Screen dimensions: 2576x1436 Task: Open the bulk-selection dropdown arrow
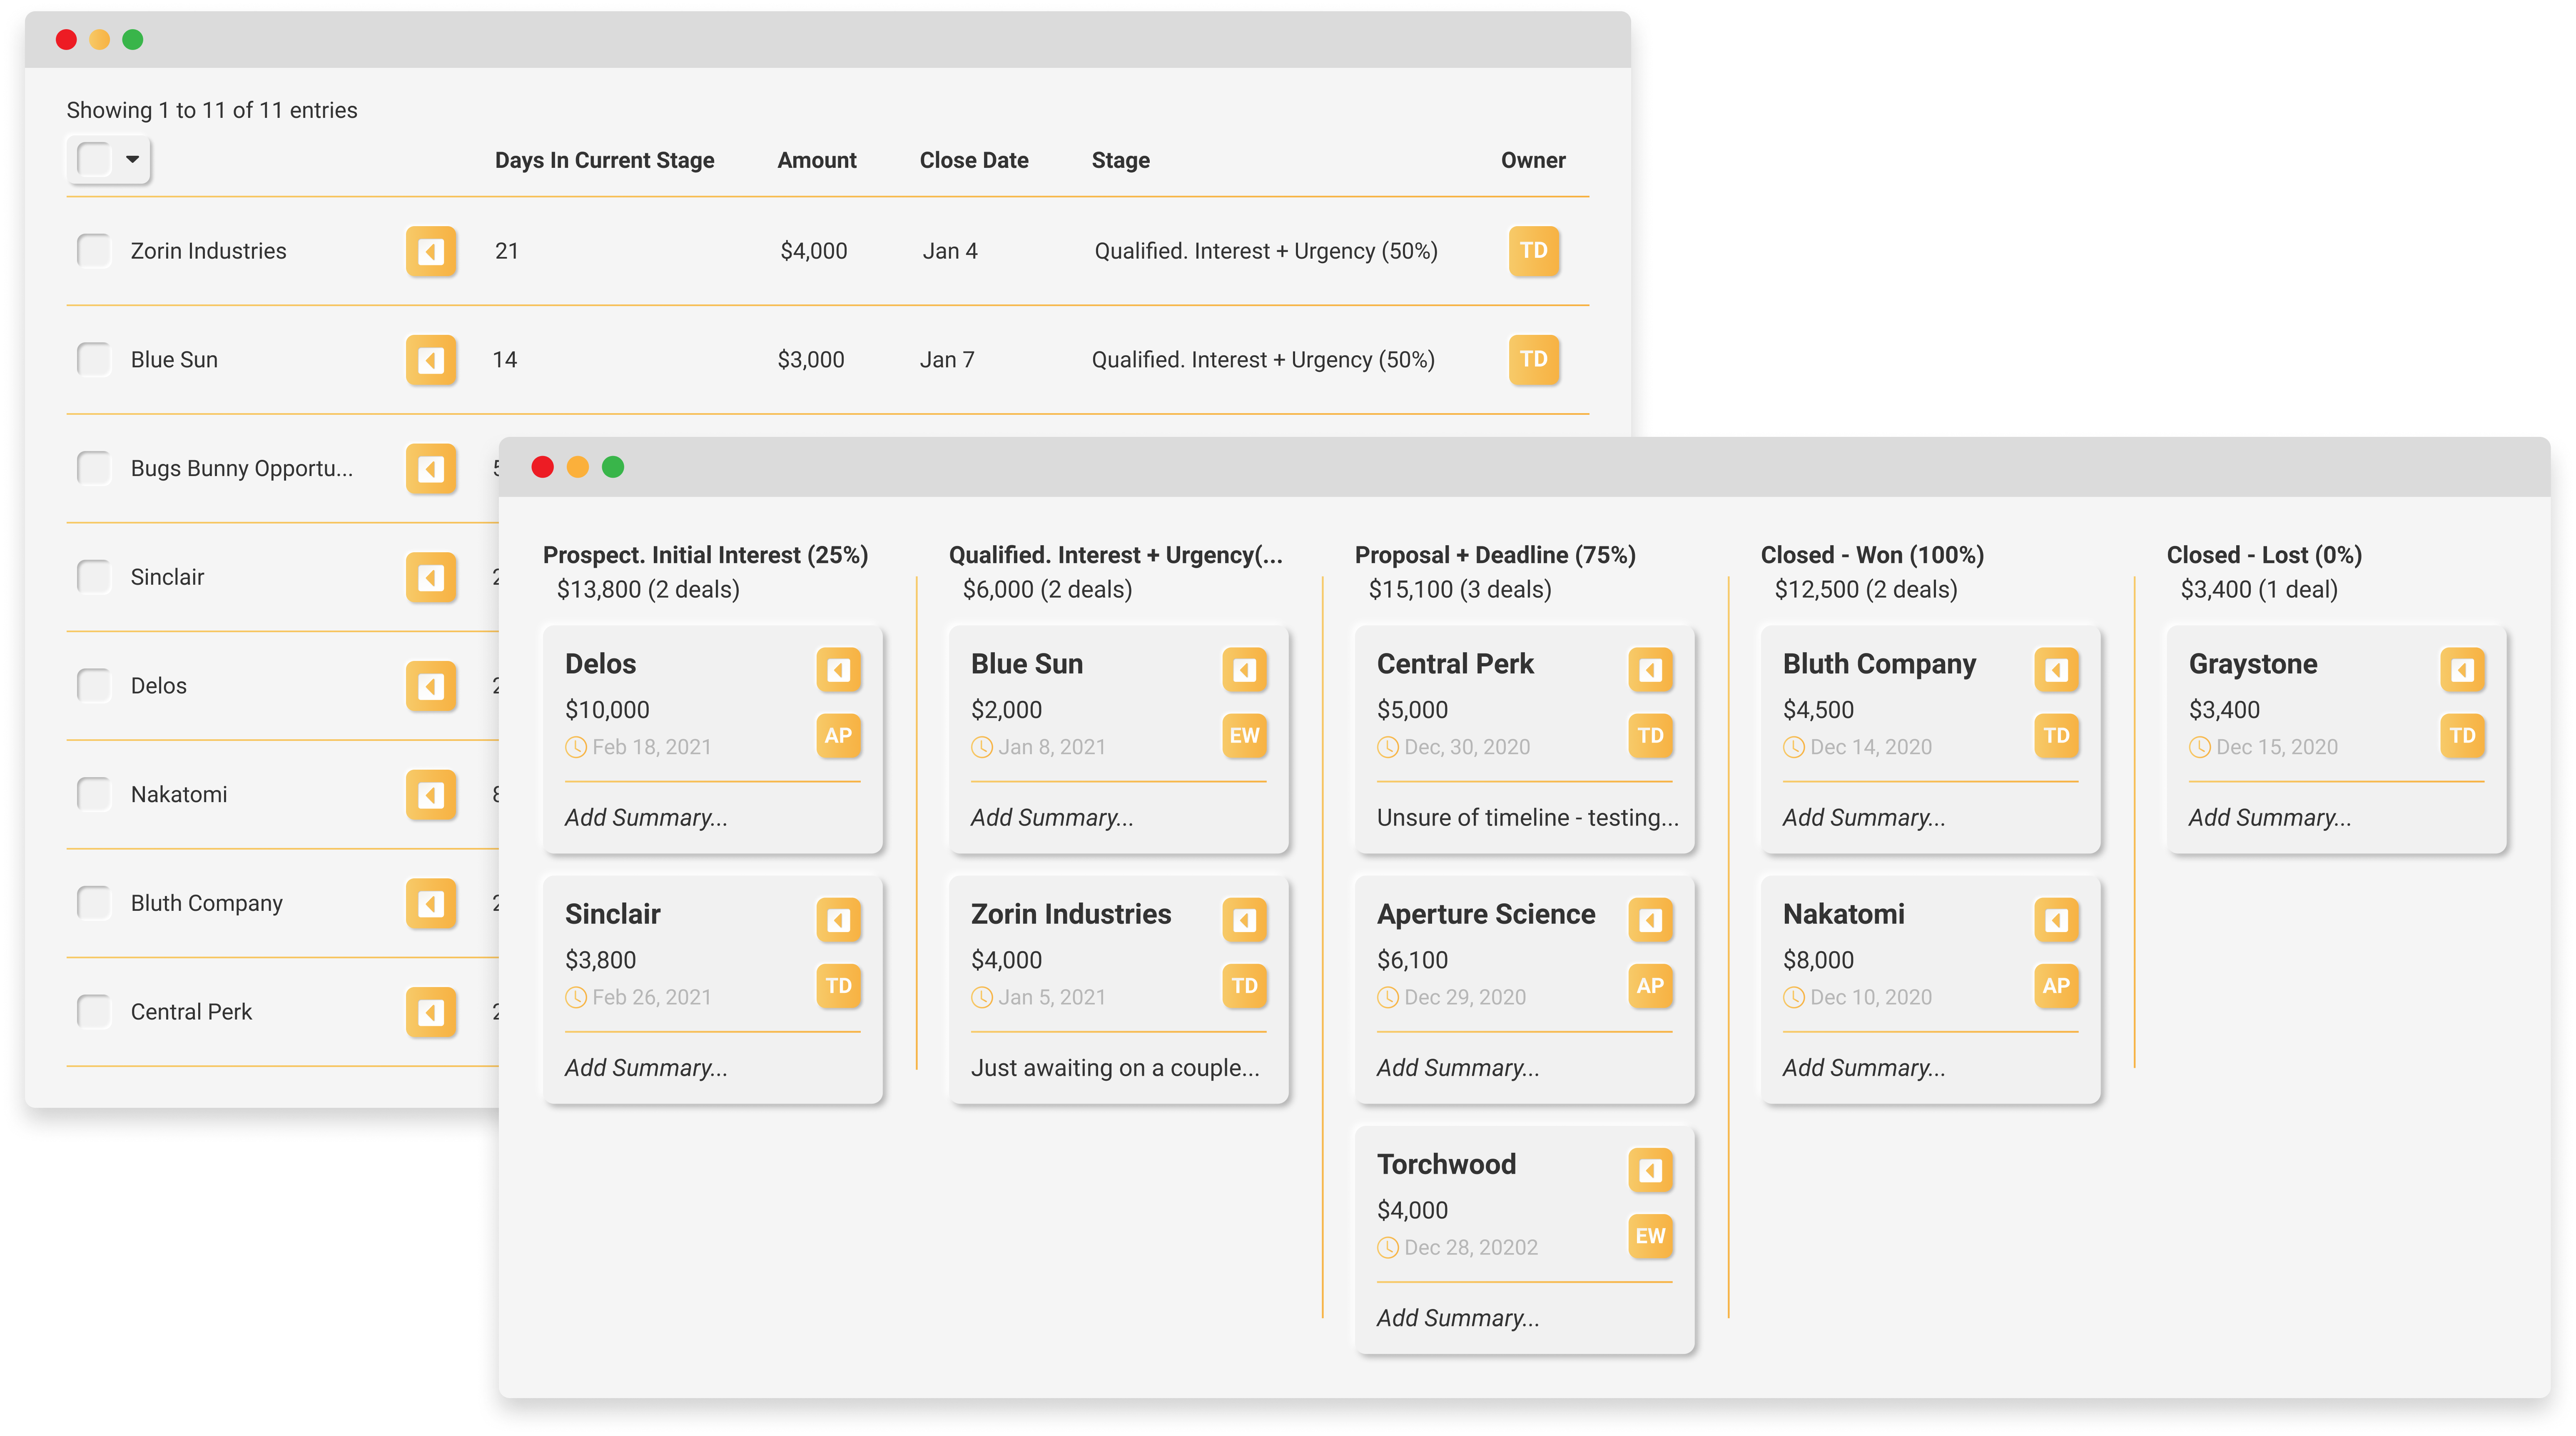(x=131, y=160)
